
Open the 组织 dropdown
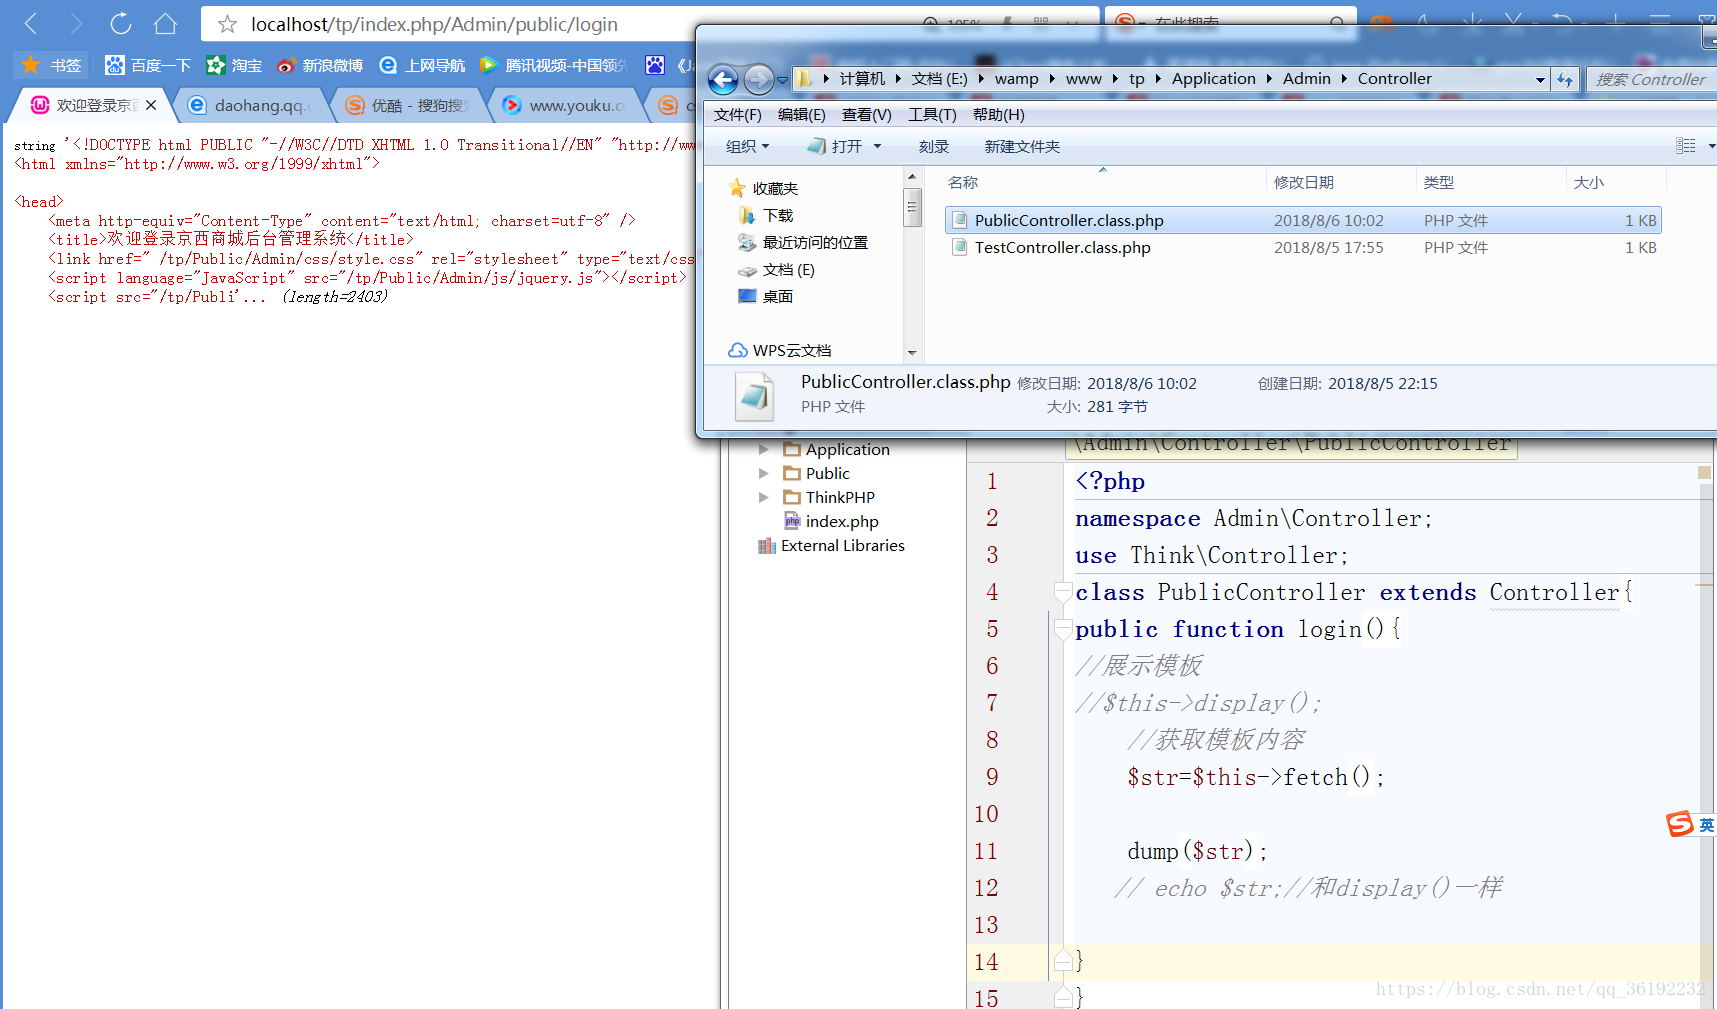[x=748, y=147]
